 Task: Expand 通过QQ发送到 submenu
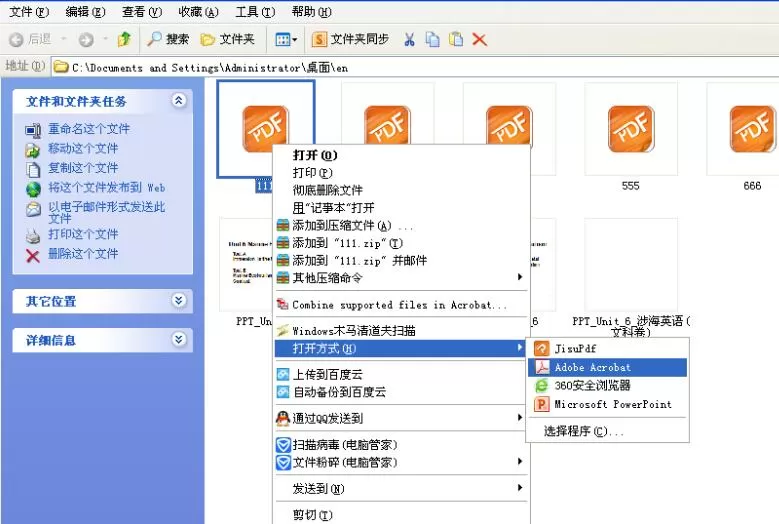(x=401, y=418)
